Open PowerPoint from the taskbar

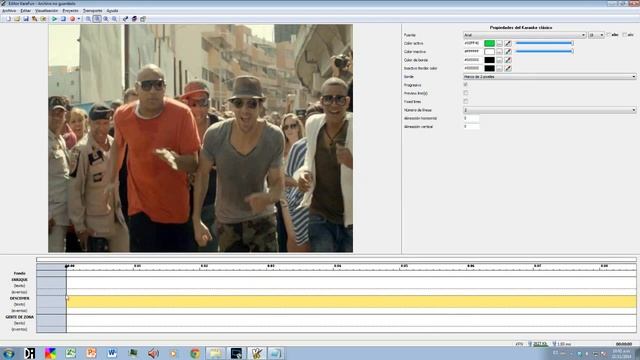point(91,353)
